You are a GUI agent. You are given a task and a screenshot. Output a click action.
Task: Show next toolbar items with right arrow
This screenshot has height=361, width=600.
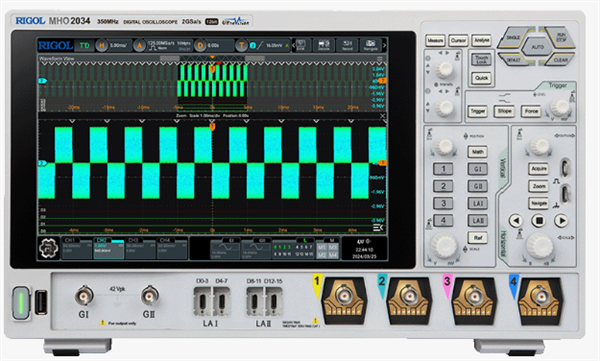coord(384,45)
